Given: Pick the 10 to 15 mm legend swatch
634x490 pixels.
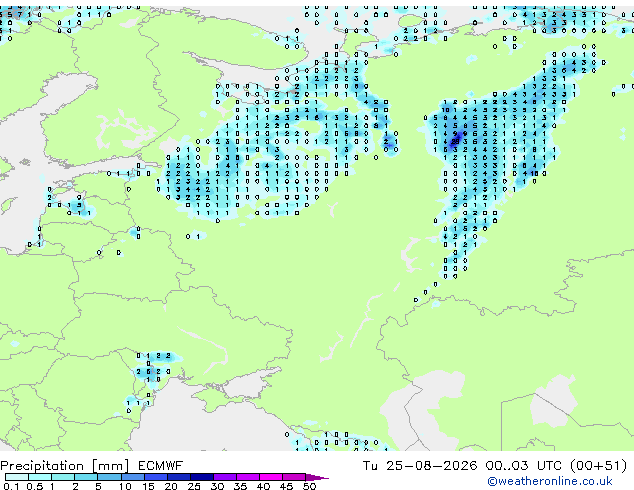Looking at the screenshot, I should click(x=132, y=477).
